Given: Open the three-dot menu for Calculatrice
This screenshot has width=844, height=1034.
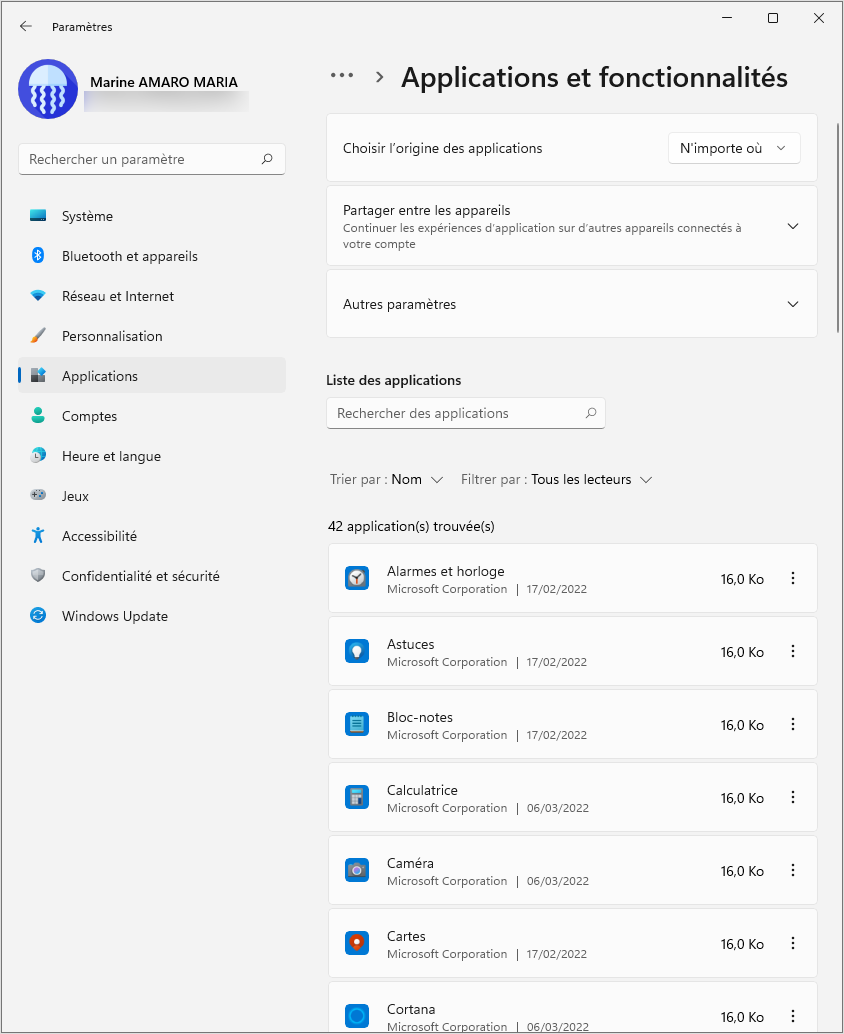Looking at the screenshot, I should (x=793, y=797).
